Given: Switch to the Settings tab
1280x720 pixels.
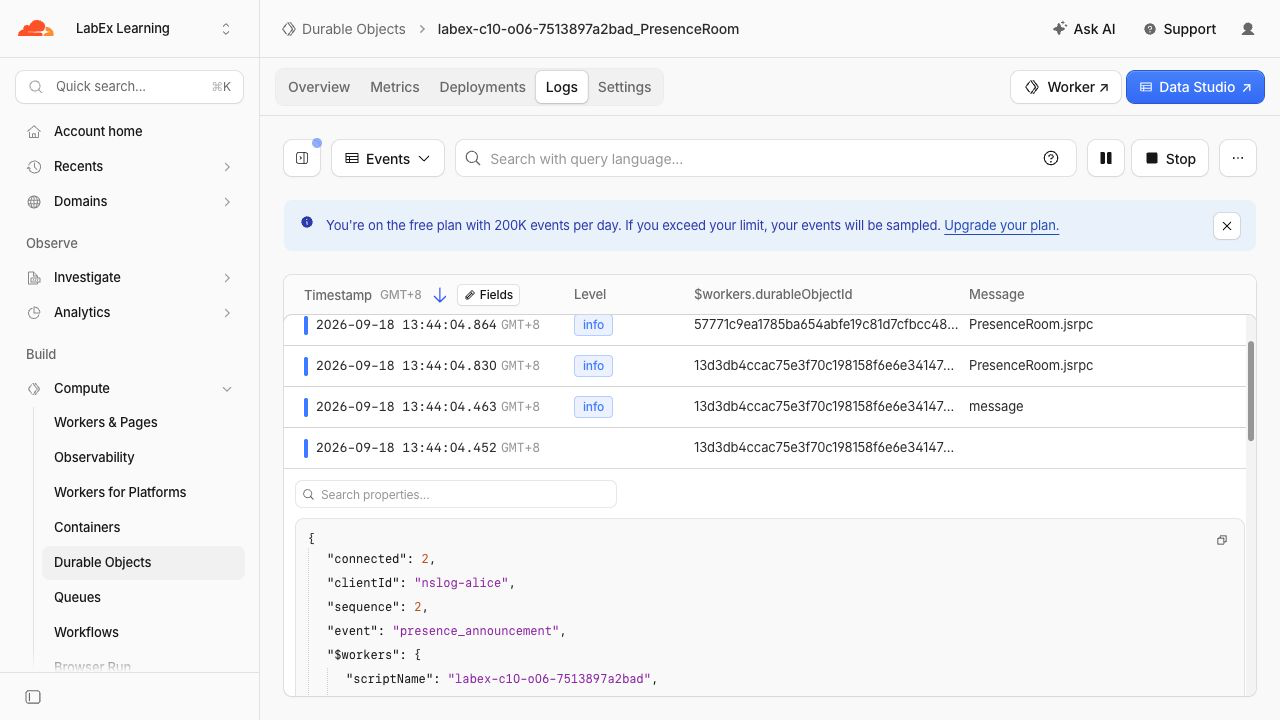Looking at the screenshot, I should (x=625, y=87).
